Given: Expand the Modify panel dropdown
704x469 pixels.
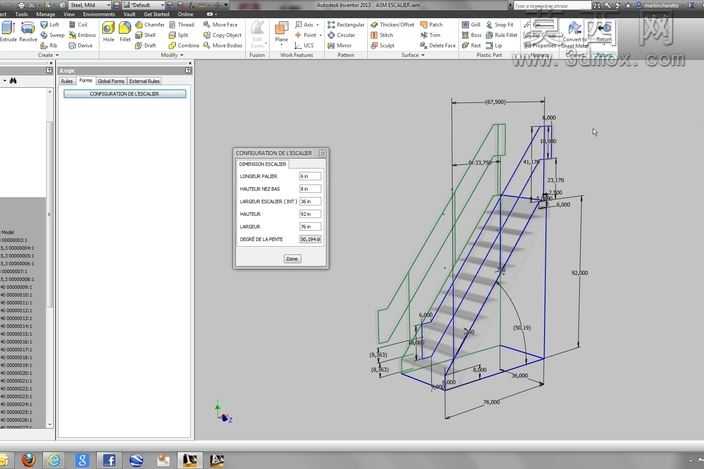Looking at the screenshot, I should click(x=172, y=55).
